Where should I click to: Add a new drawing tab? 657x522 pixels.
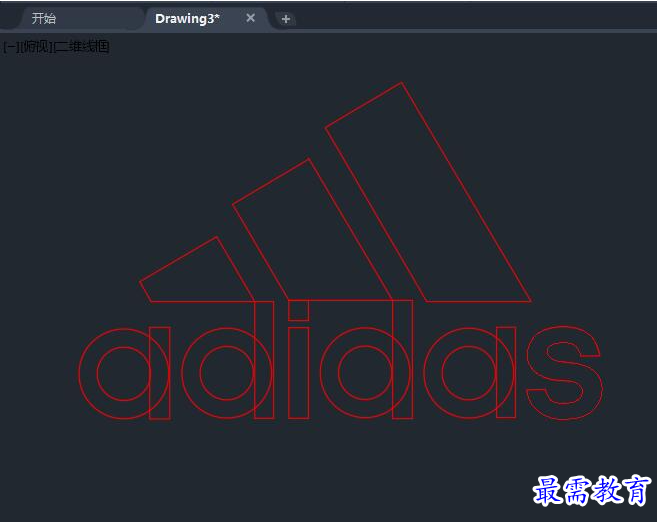click(286, 19)
